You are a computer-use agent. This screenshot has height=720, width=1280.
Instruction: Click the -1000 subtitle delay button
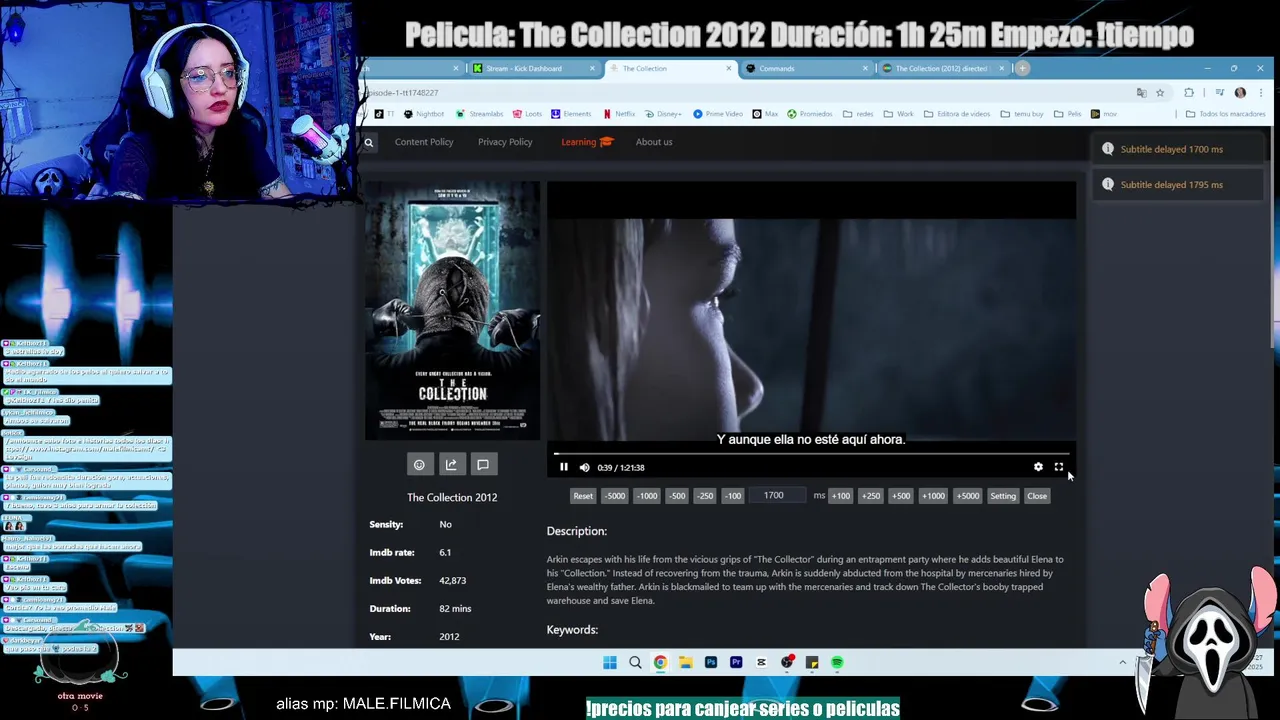click(x=647, y=496)
